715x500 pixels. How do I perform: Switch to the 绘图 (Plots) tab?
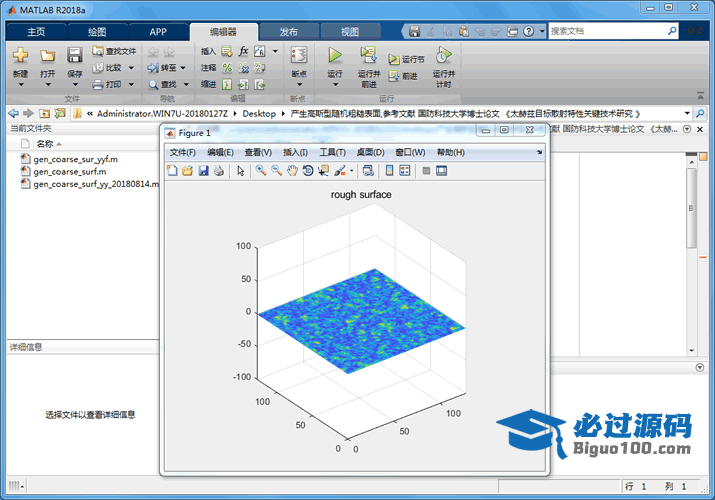pos(97,31)
